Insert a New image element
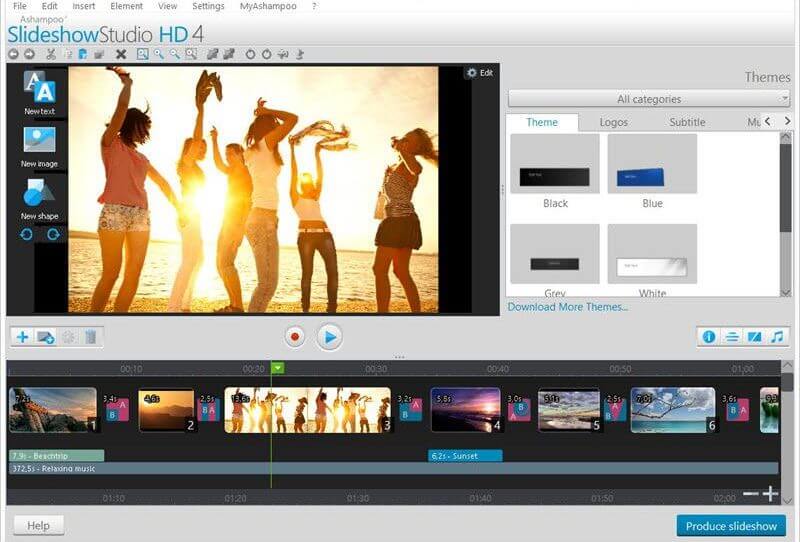This screenshot has width=800, height=542. tap(39, 146)
